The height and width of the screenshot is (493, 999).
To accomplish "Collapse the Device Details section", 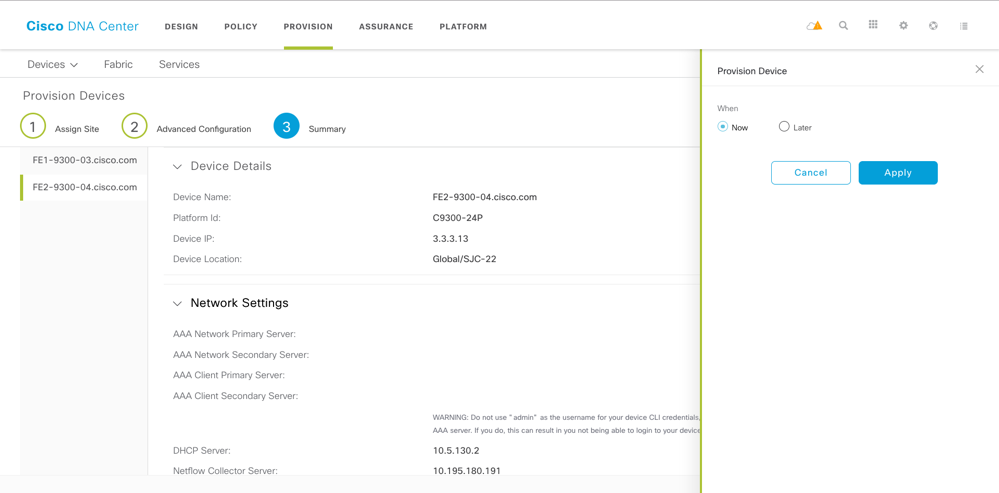I will click(178, 166).
